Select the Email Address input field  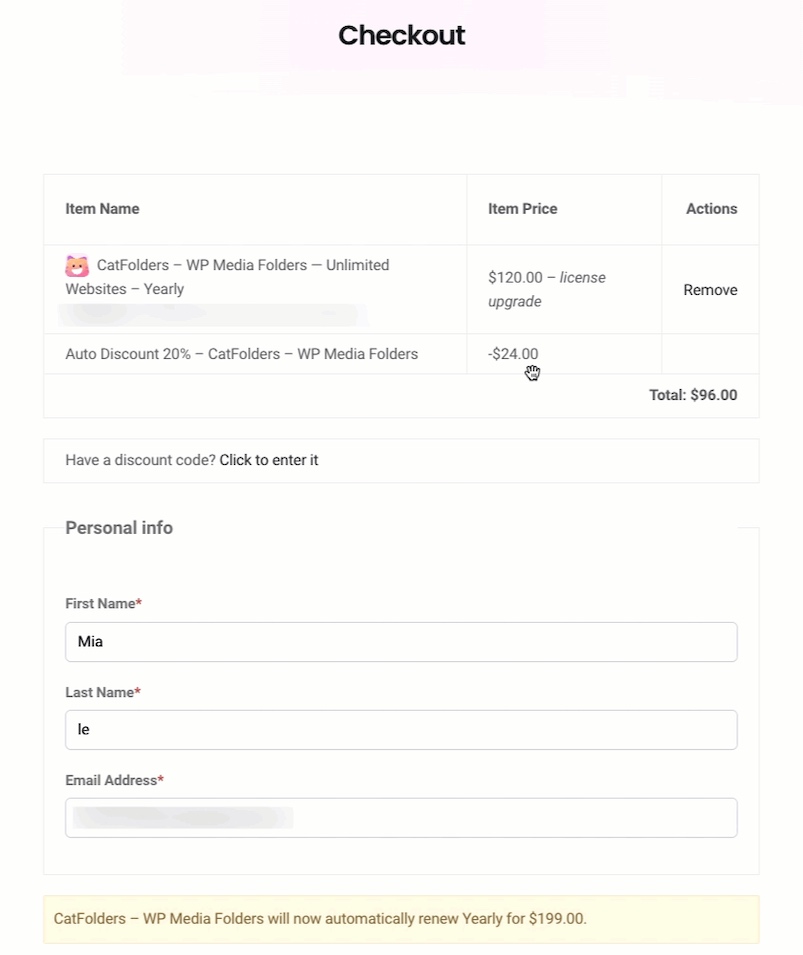401,817
